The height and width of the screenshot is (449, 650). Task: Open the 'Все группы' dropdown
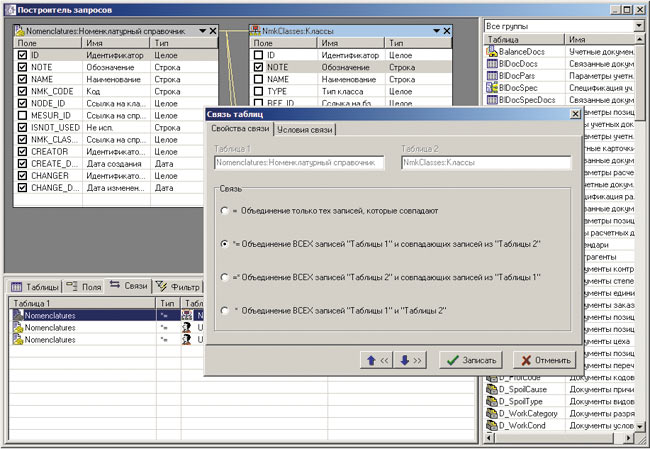click(x=639, y=24)
